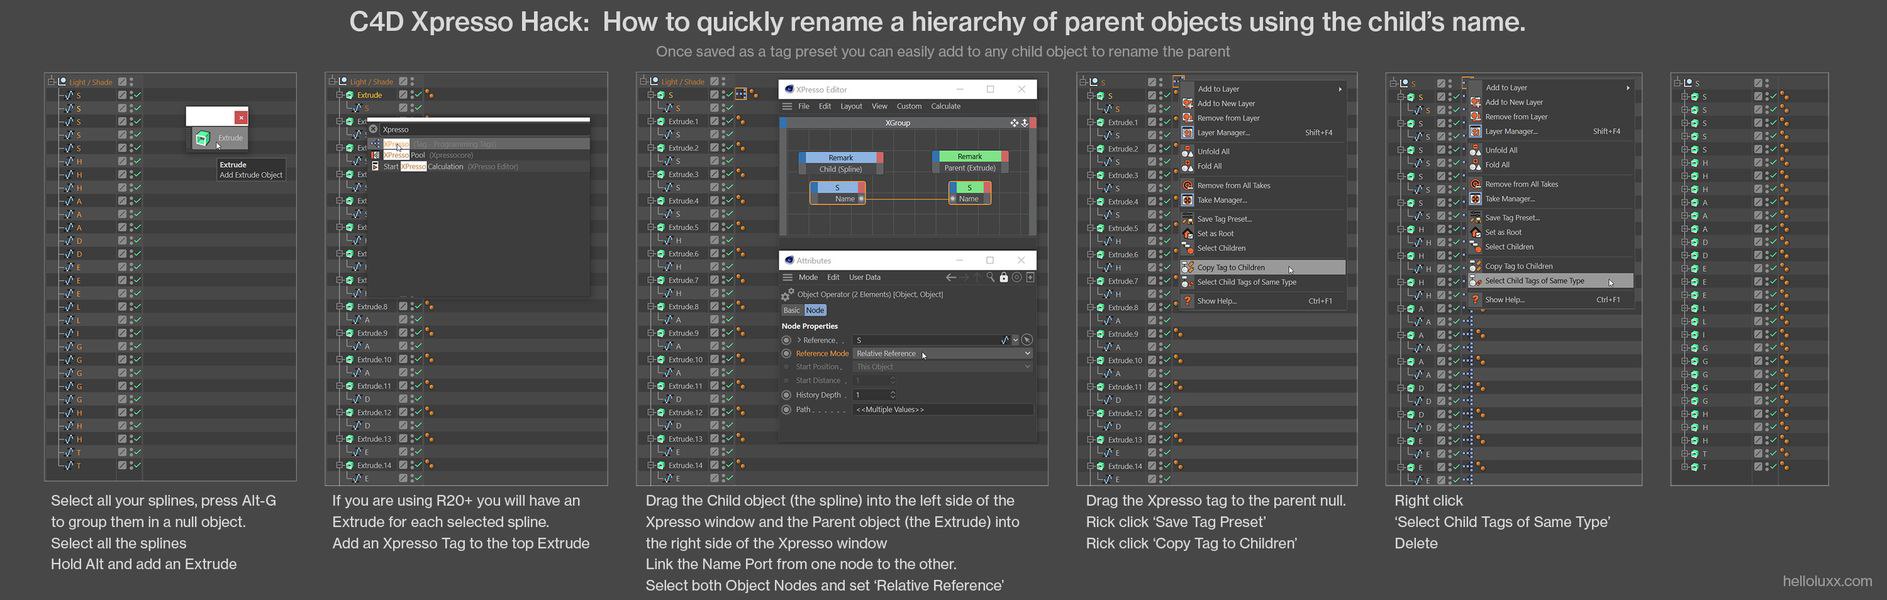Viewport: 1887px width, 600px height.
Task: Choose highlighted Copy Tag to Children entry
Action: point(1262,267)
